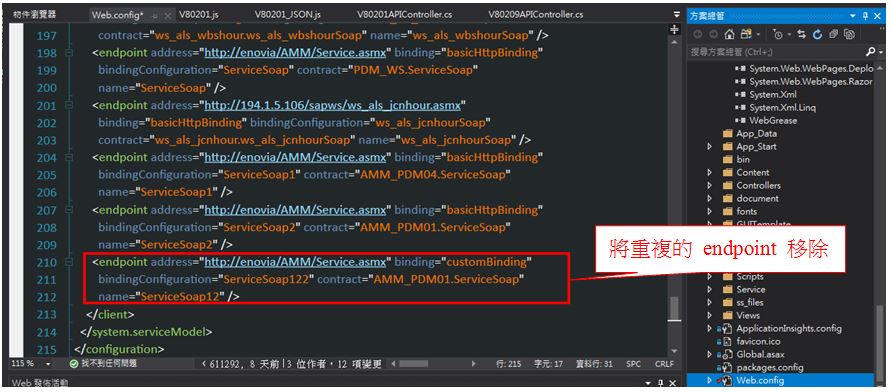Select packages.config in Solution Explorer
Viewport: 891px width, 392px height.
[x=769, y=367]
